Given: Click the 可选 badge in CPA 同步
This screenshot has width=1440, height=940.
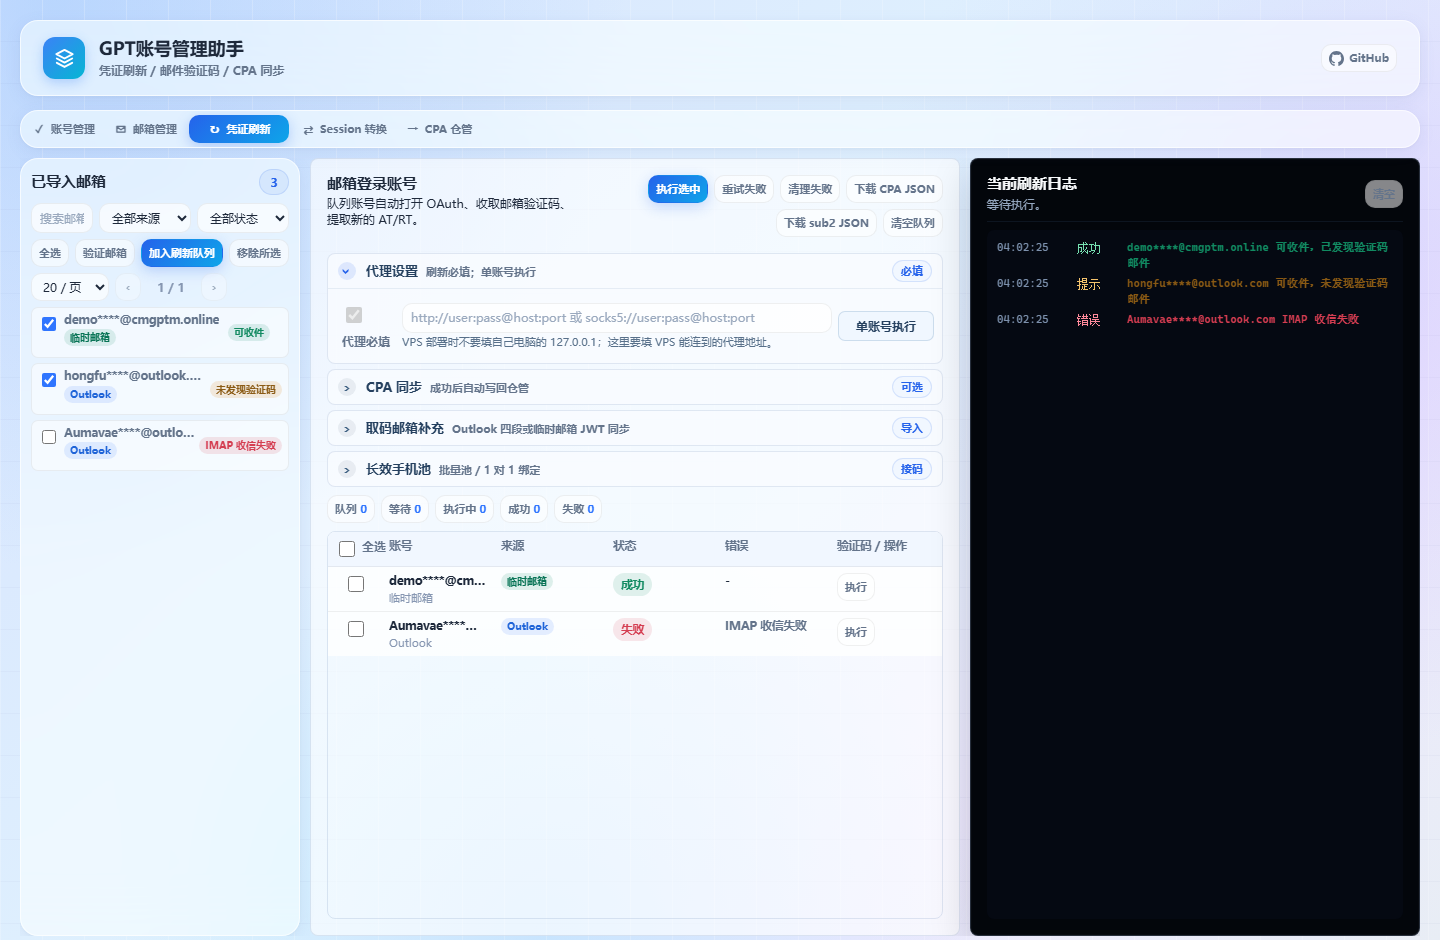Looking at the screenshot, I should 912,387.
